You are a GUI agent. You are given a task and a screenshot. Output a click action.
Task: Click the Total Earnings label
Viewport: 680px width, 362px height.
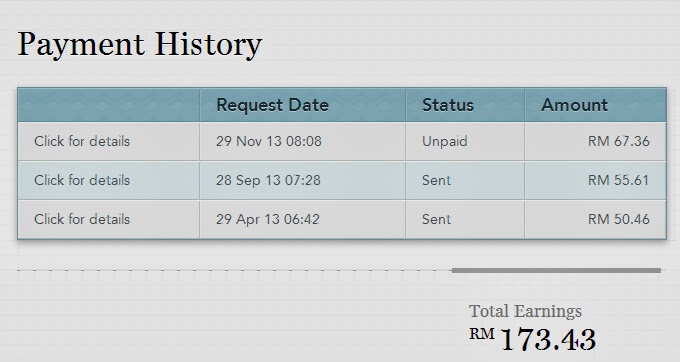525,311
